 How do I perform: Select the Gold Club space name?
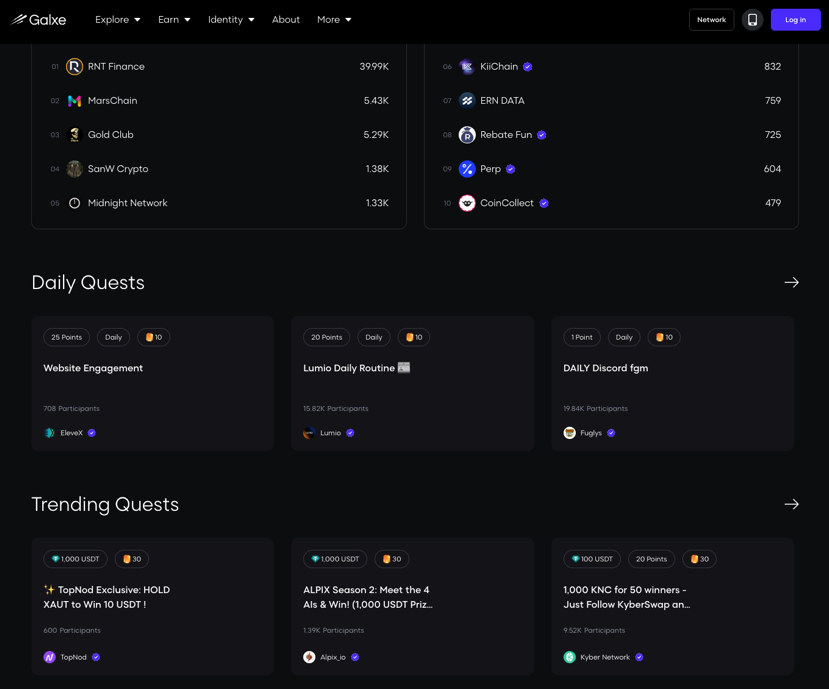pos(110,135)
